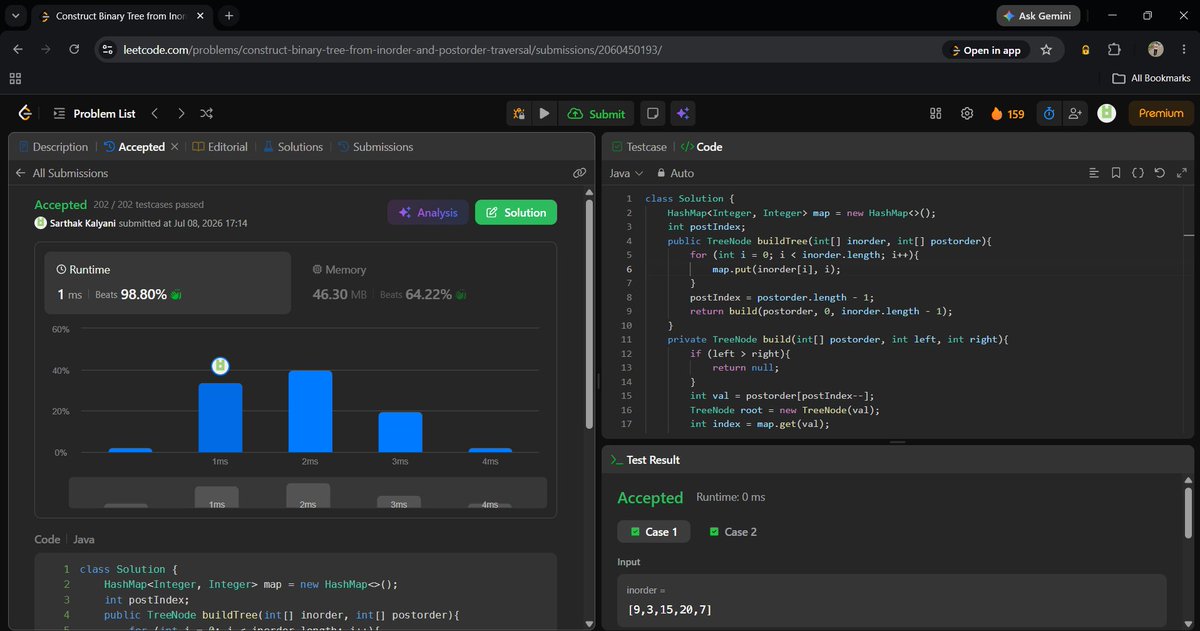1200x631 pixels.
Task: Click the "Accepted" heading in Test Result
Action: [x=650, y=497]
